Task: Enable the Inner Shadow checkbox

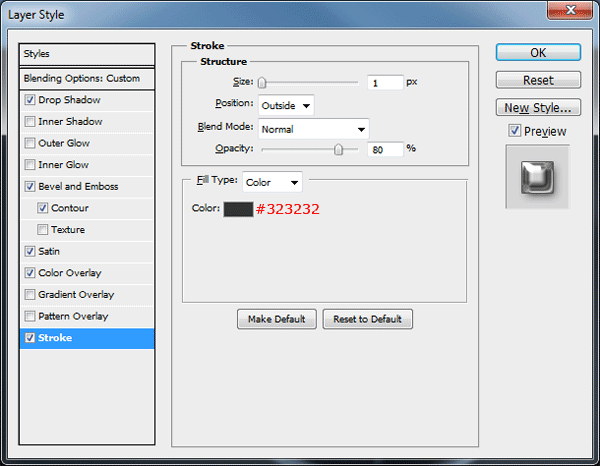Action: coord(30,122)
